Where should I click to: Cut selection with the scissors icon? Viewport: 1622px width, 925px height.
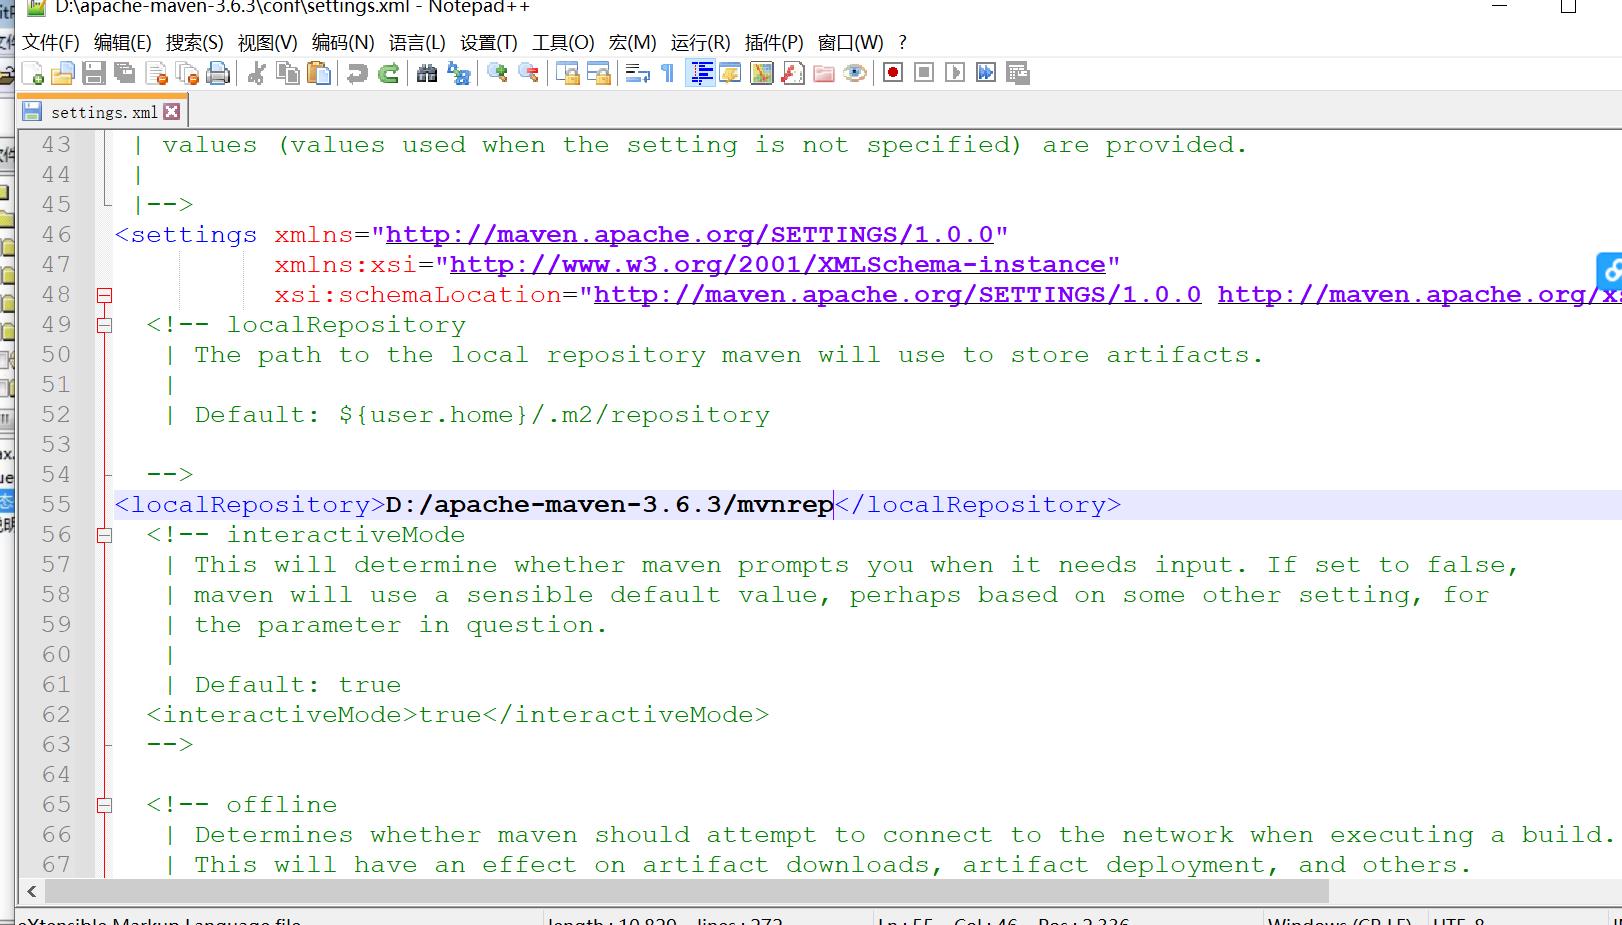pyautogui.click(x=257, y=73)
